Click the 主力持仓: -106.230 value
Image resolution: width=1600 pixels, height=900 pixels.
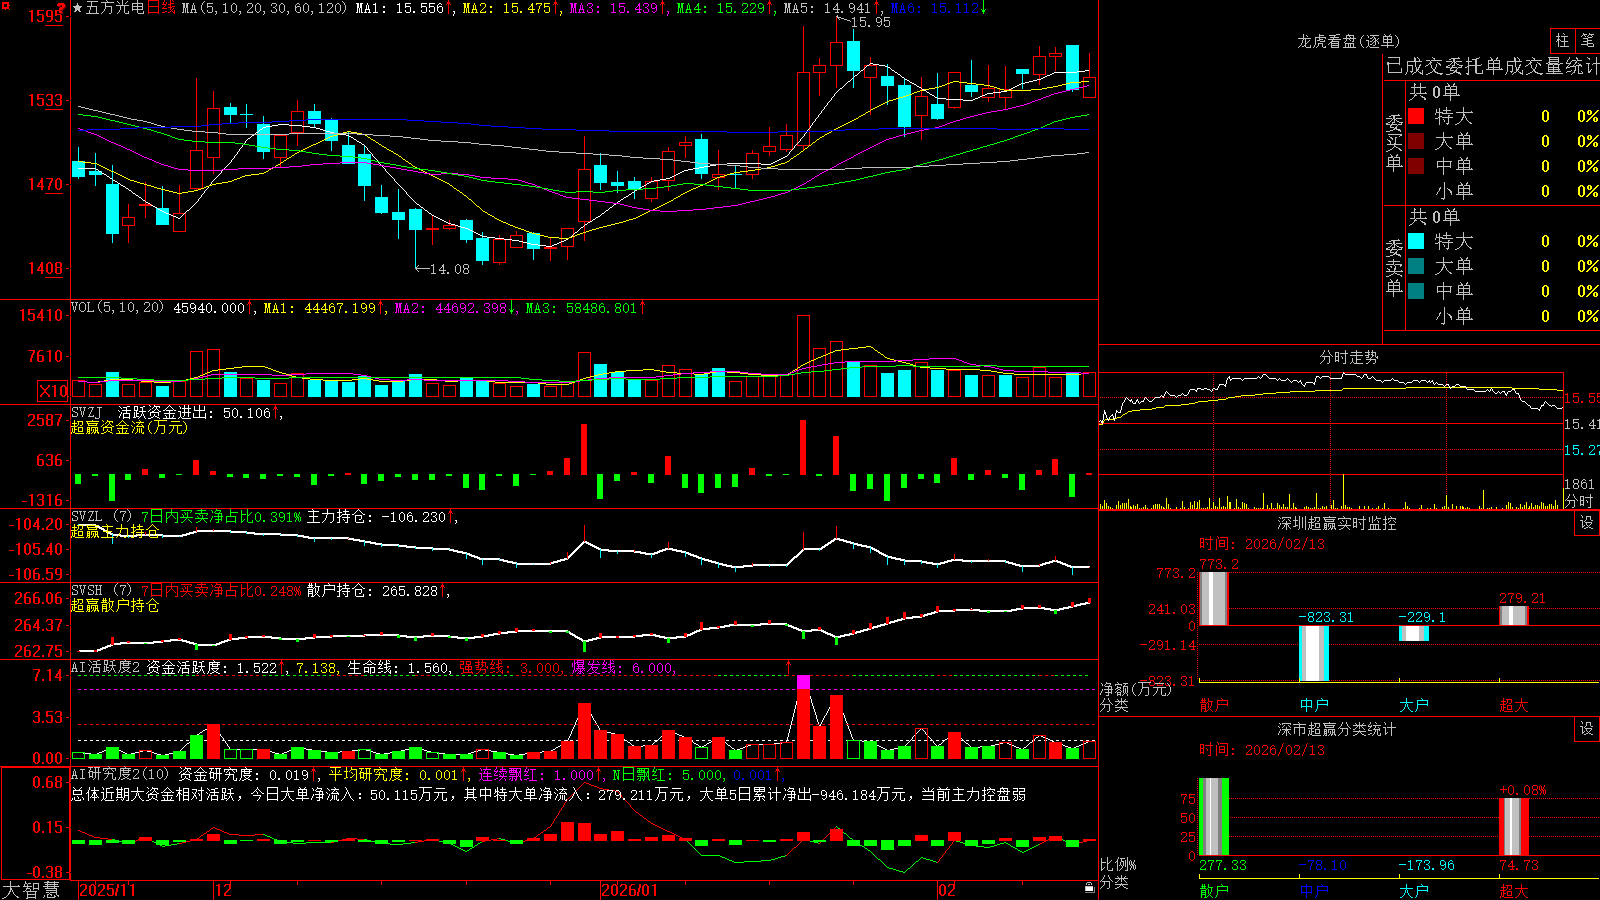[x=376, y=517]
